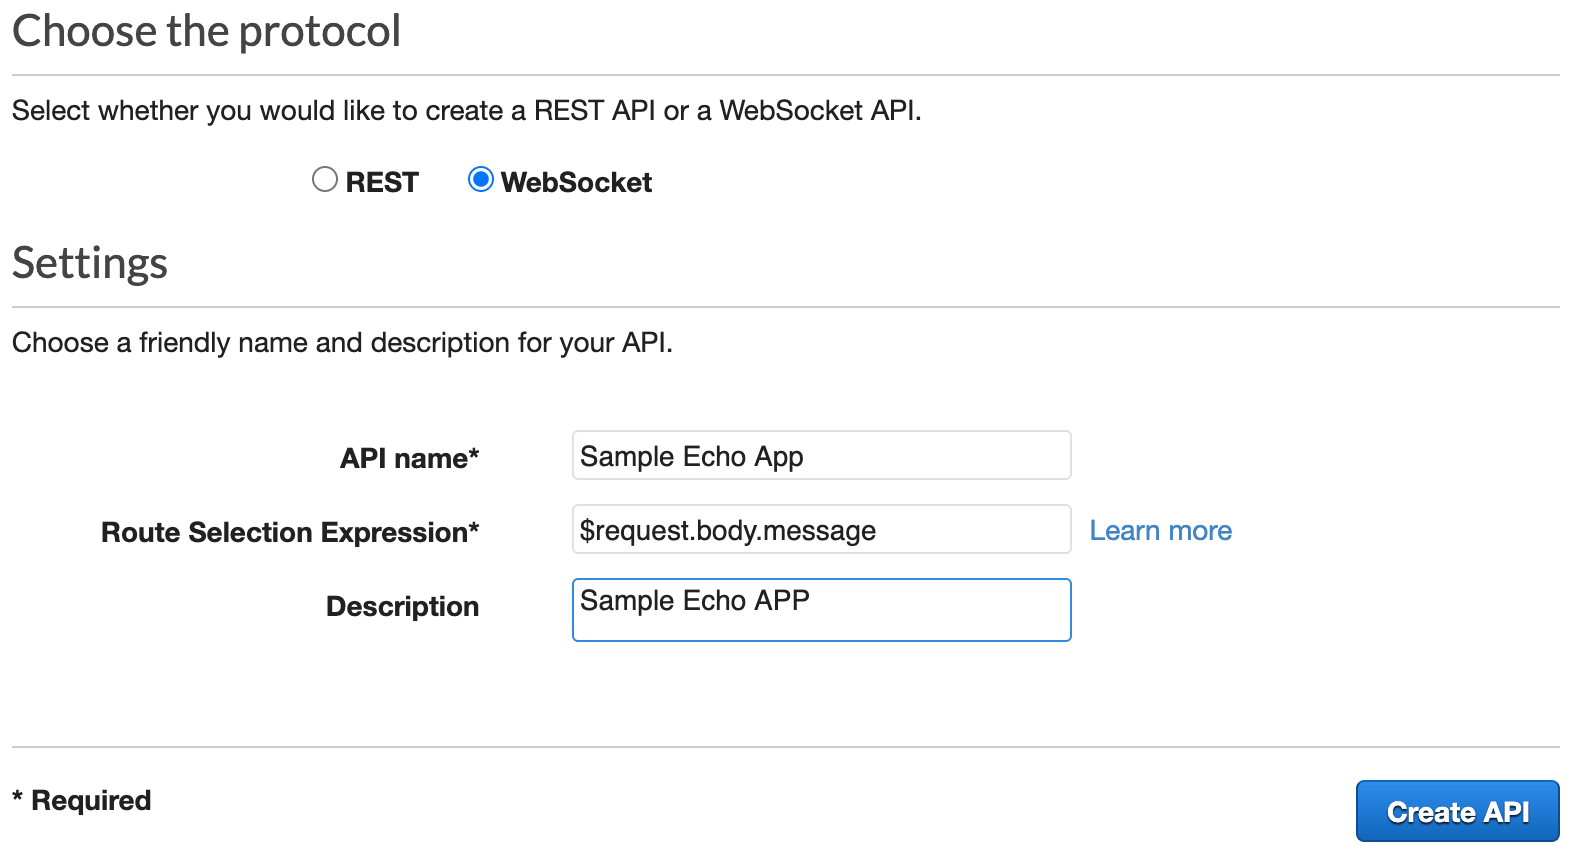The height and width of the screenshot is (848, 1574).
Task: Select the REST protocol option
Action: 324,179
